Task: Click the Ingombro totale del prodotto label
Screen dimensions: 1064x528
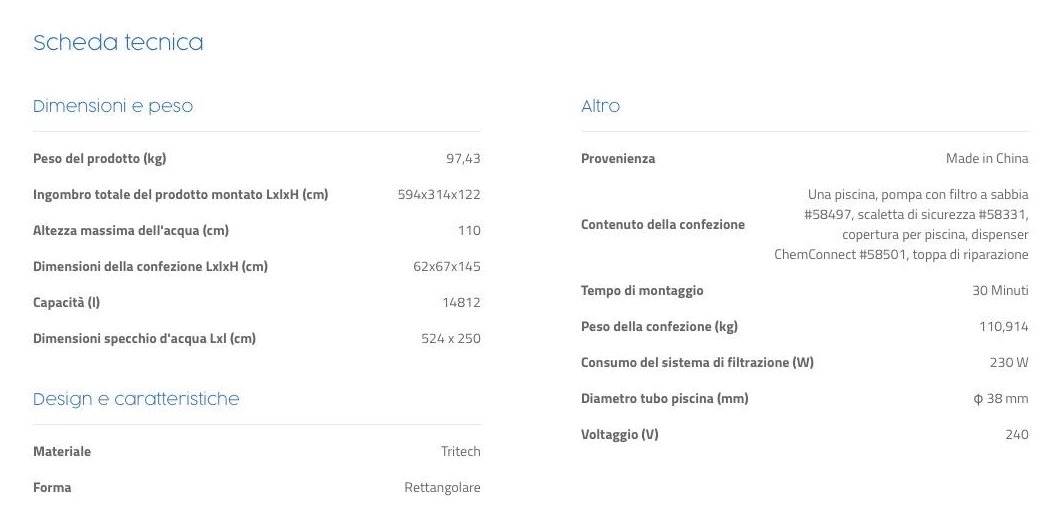Action: [x=180, y=195]
